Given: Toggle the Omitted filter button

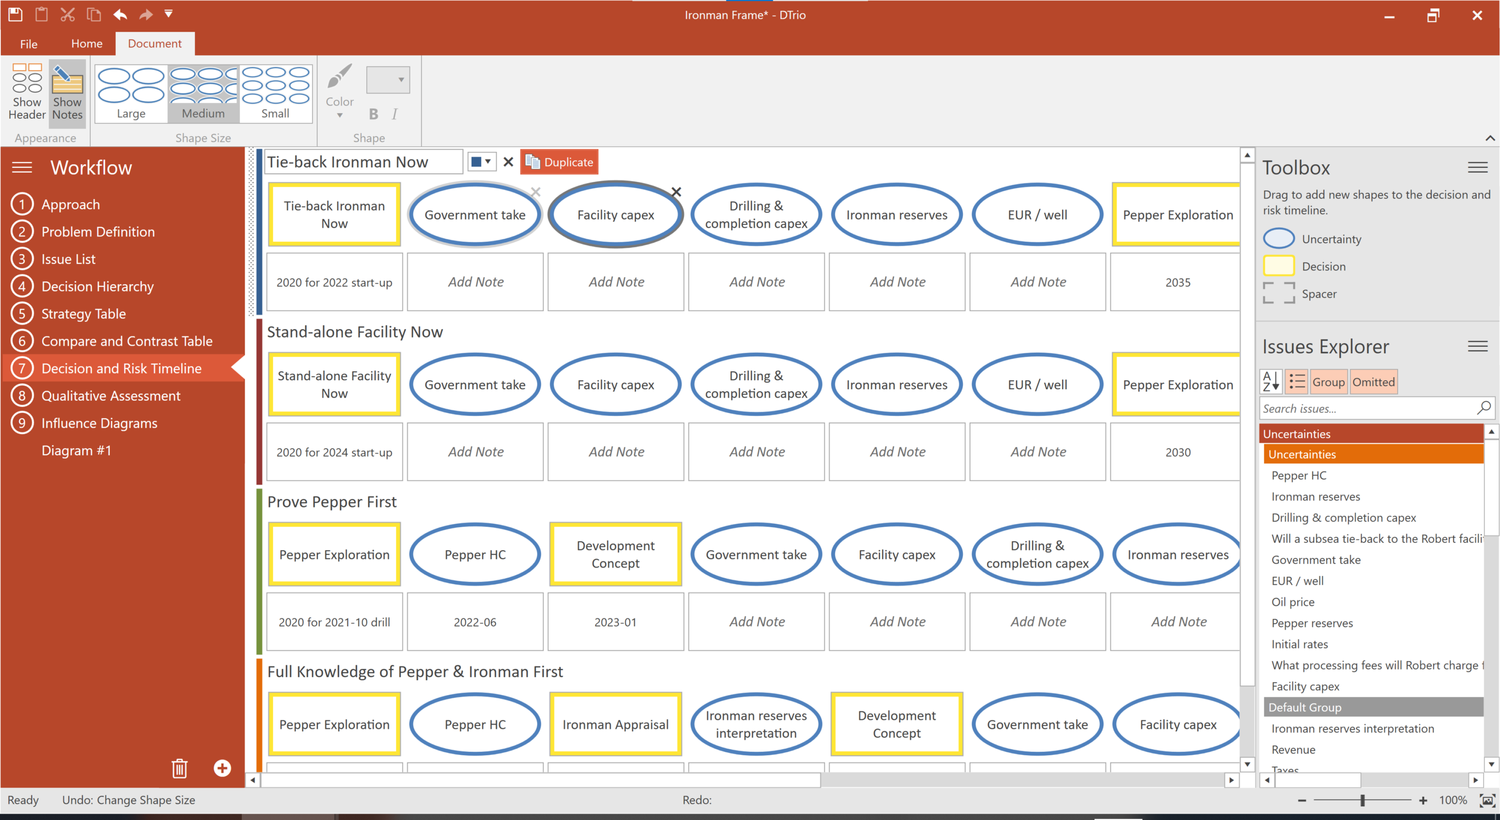Looking at the screenshot, I should (x=1373, y=382).
